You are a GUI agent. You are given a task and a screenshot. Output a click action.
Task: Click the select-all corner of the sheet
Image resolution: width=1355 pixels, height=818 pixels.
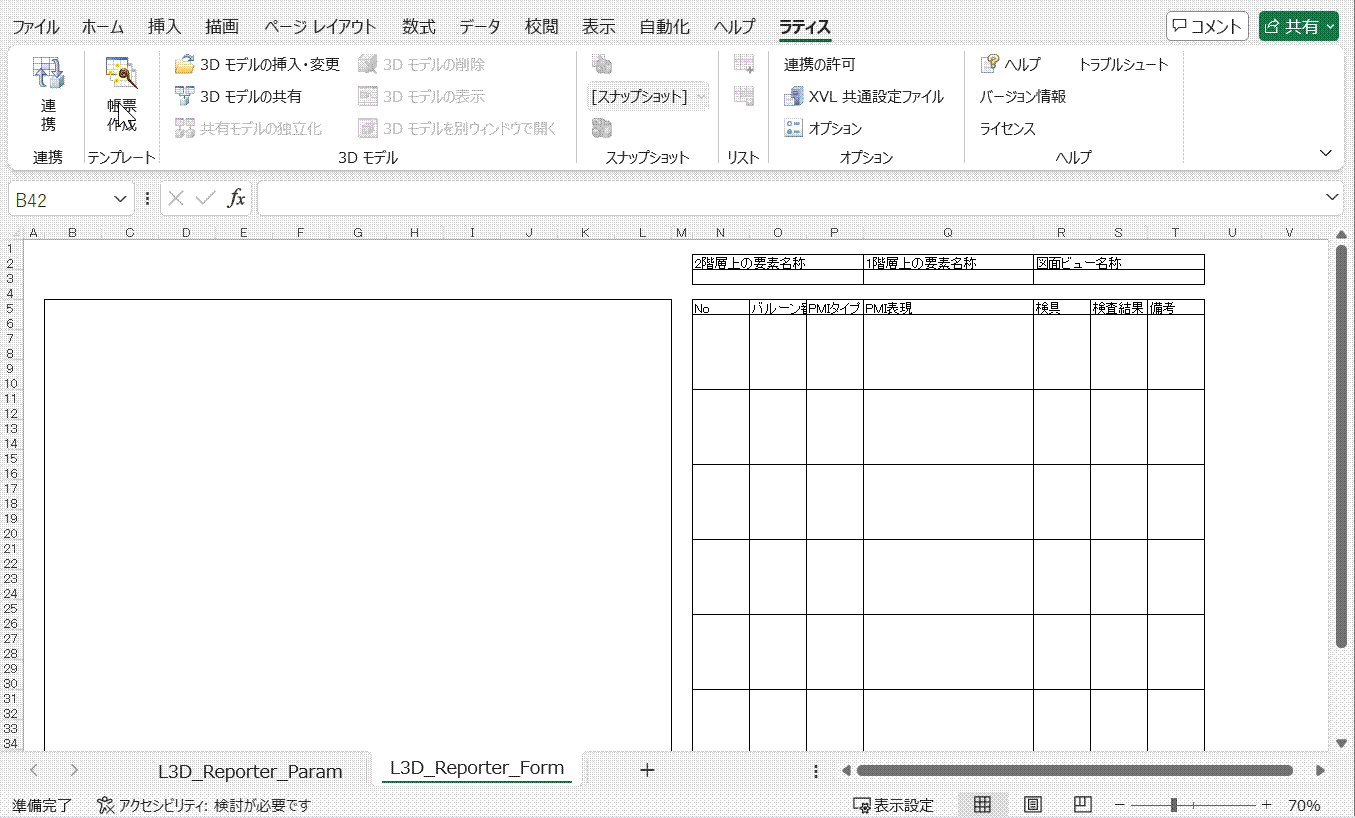(x=15, y=232)
